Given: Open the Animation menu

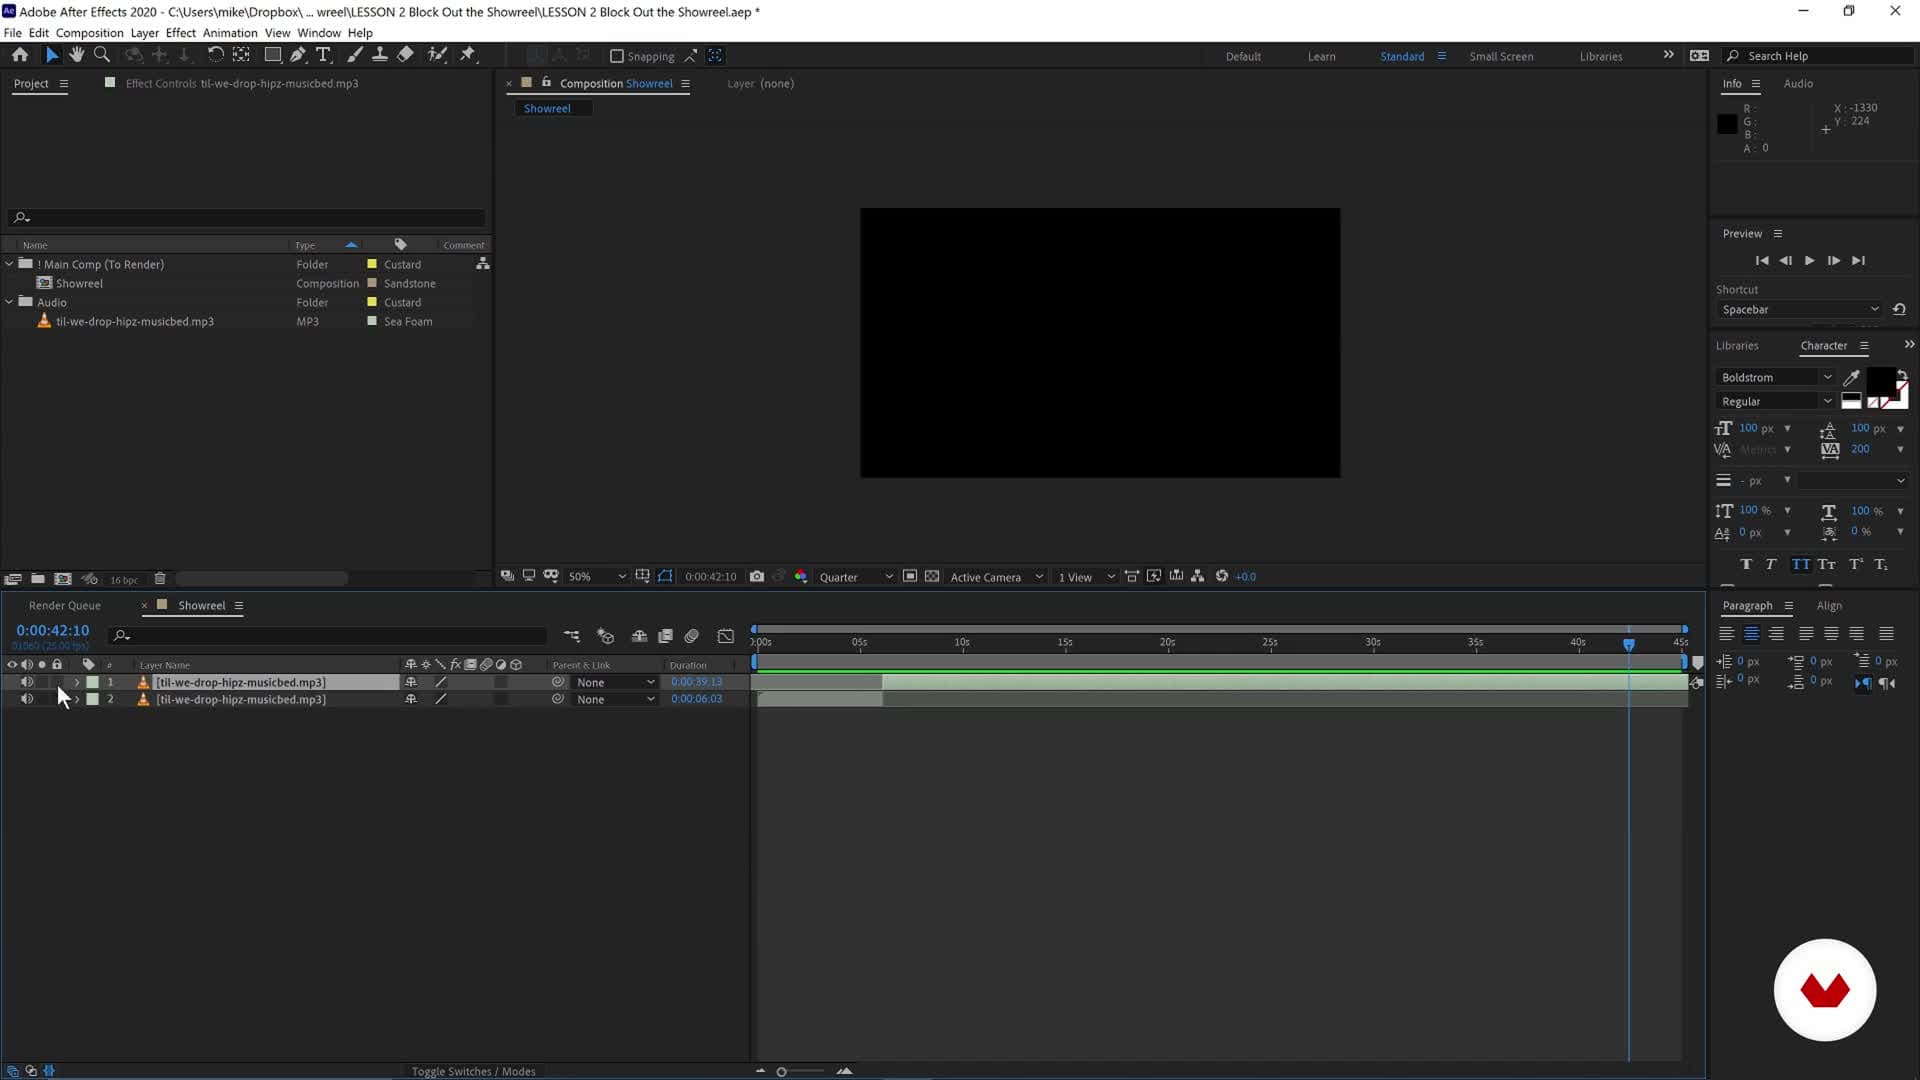Looking at the screenshot, I should click(230, 32).
